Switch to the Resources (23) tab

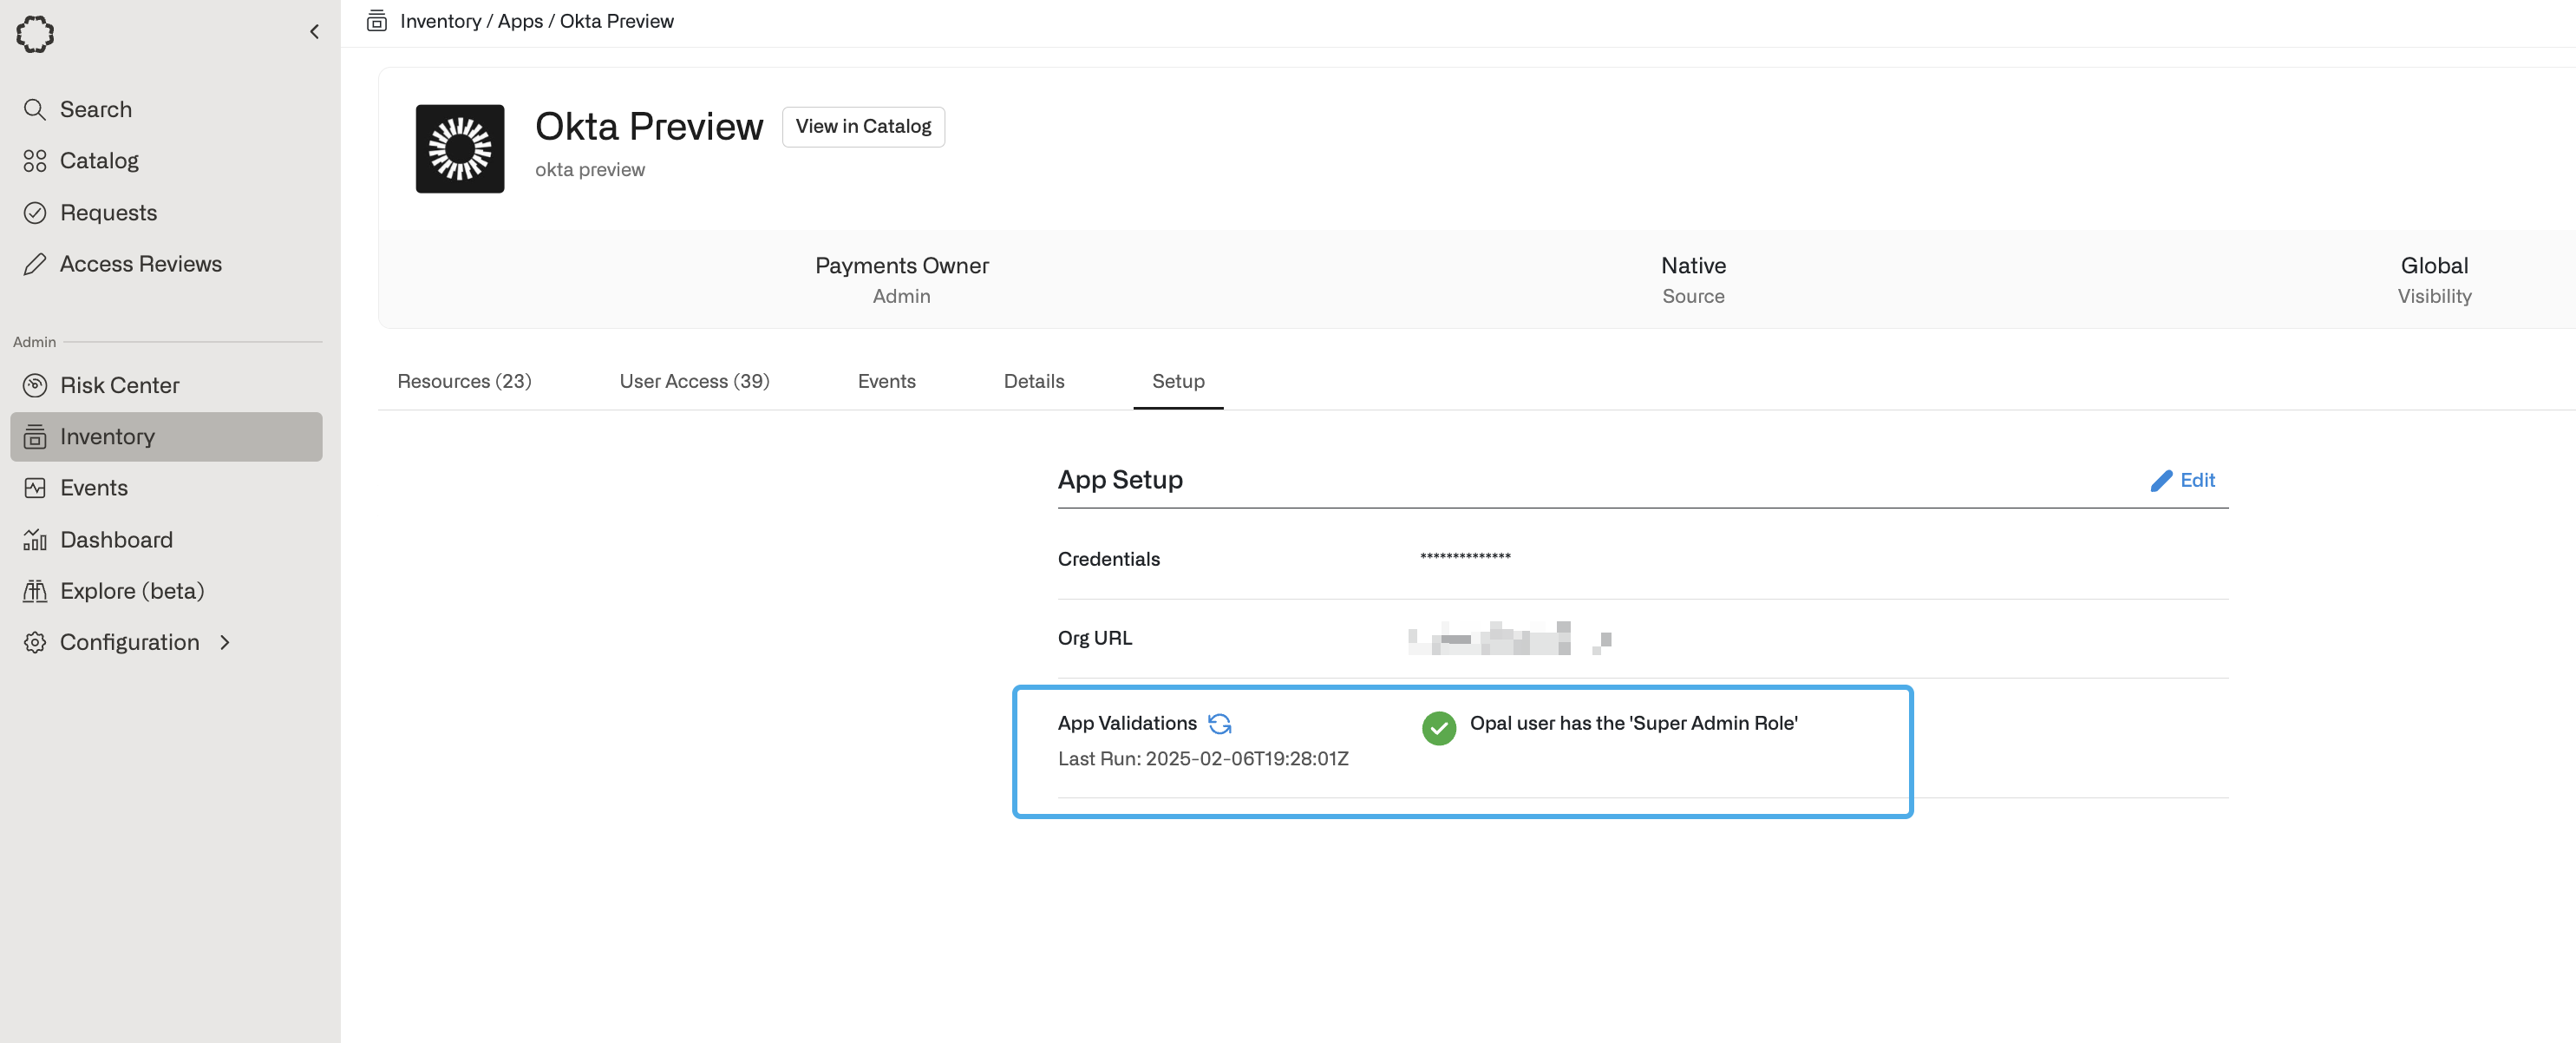[x=464, y=382]
